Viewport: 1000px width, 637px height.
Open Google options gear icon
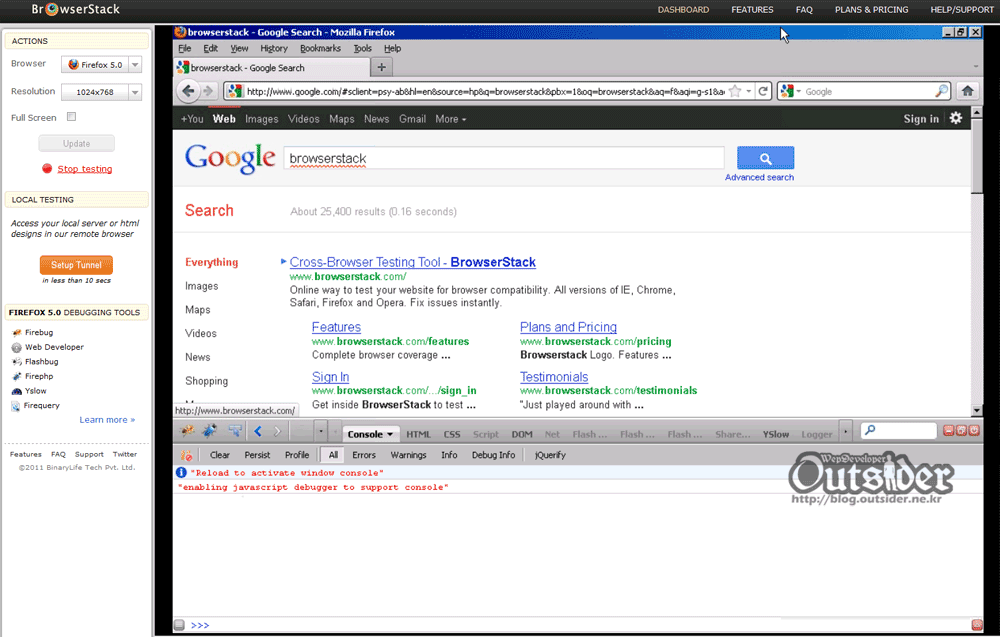click(955, 118)
